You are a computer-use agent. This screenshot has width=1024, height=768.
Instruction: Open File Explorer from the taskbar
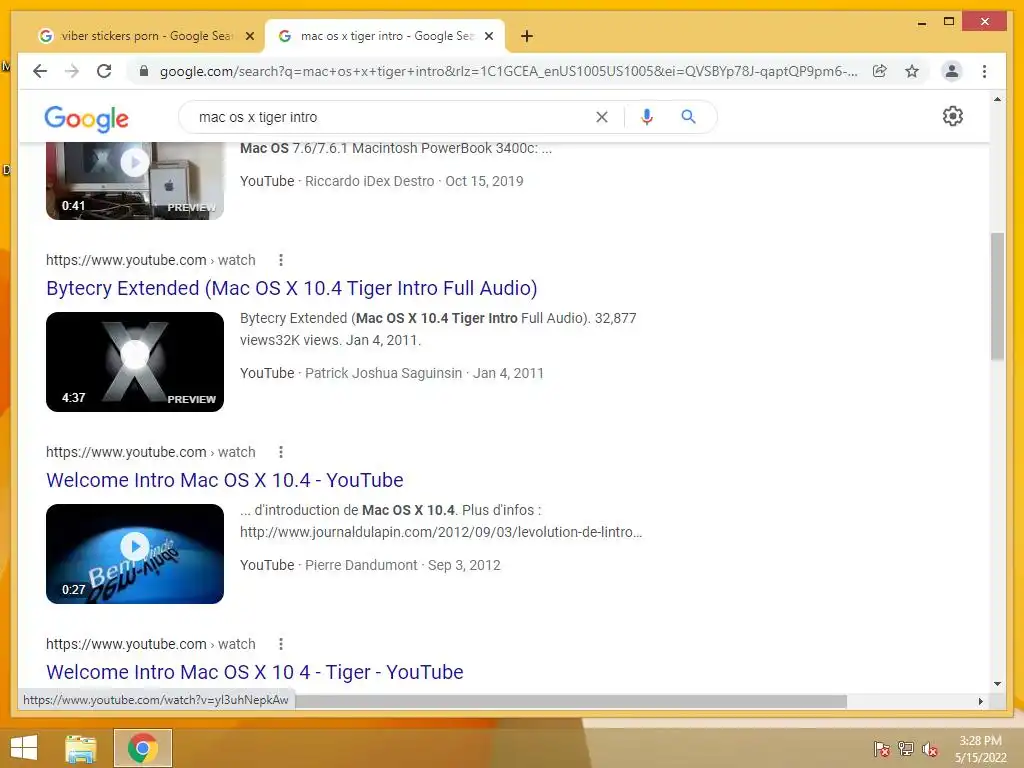[x=81, y=748]
